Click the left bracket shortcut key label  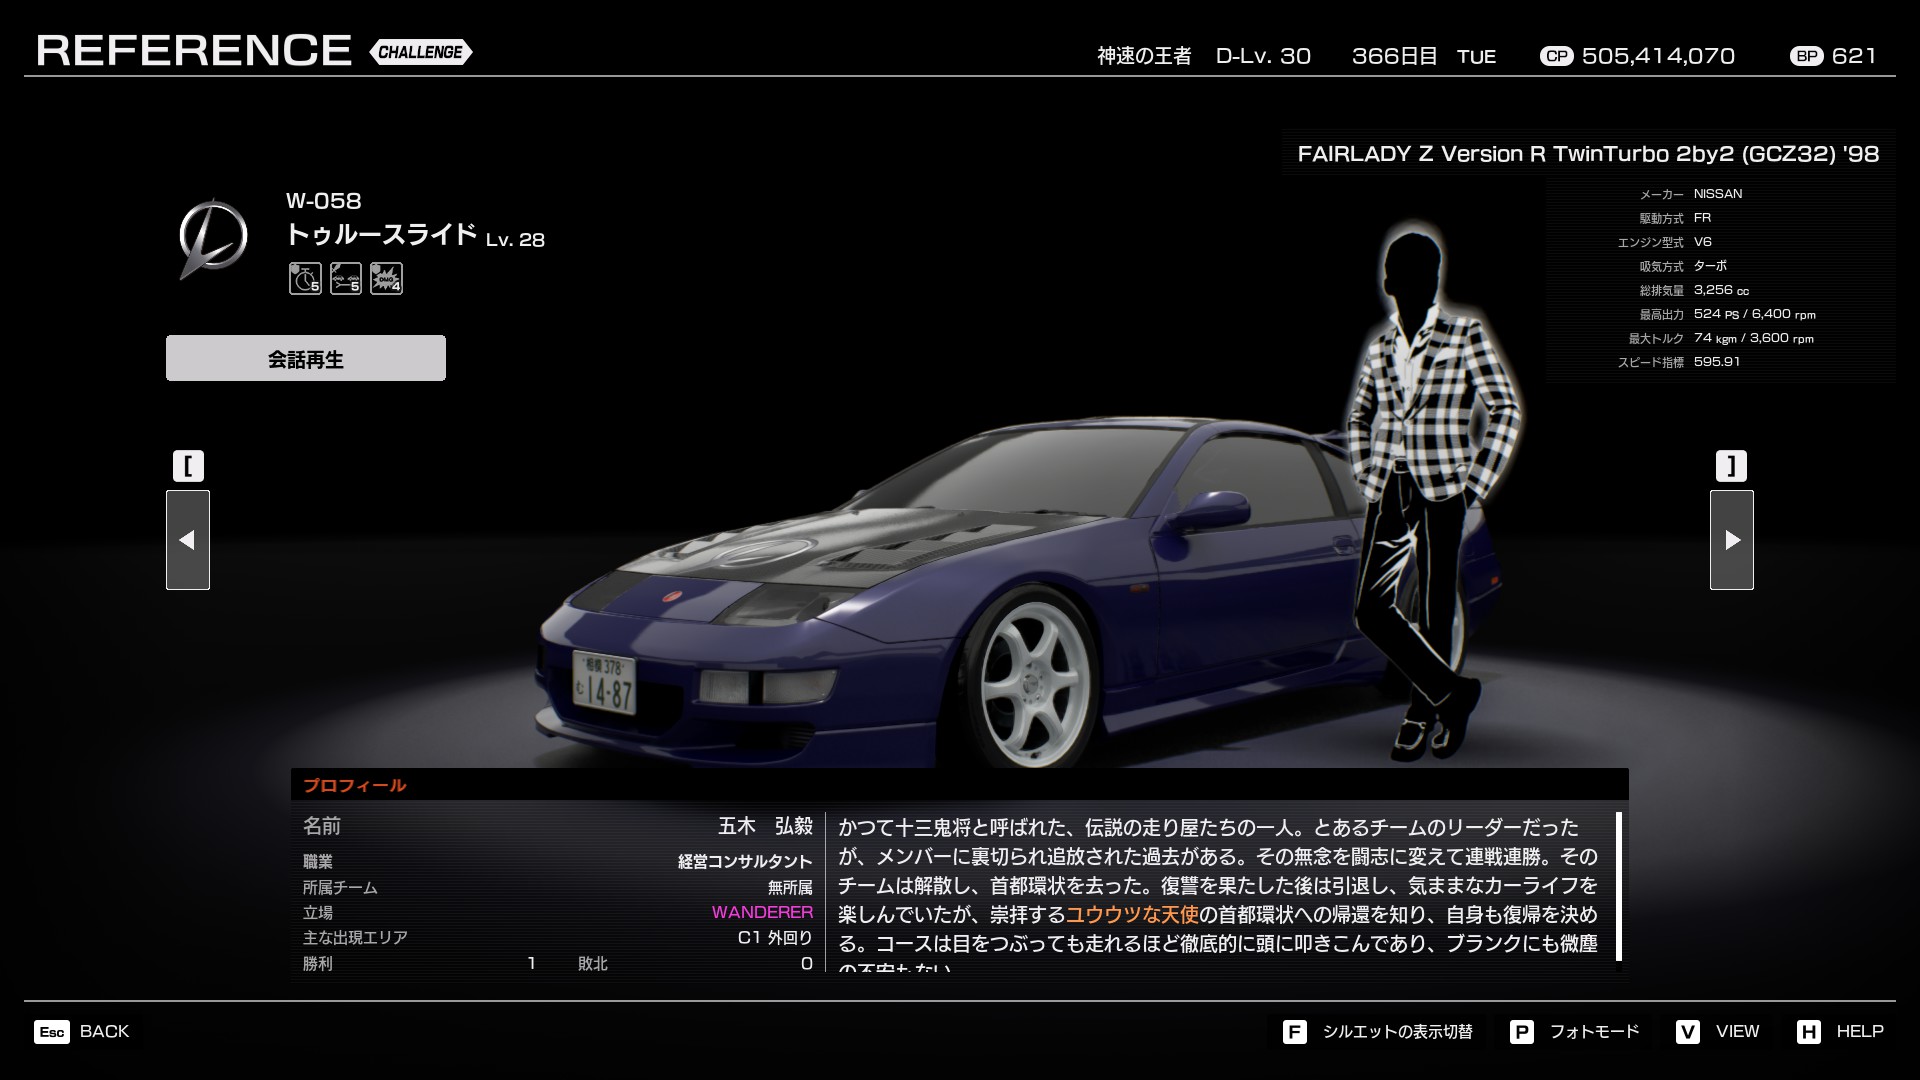(188, 466)
